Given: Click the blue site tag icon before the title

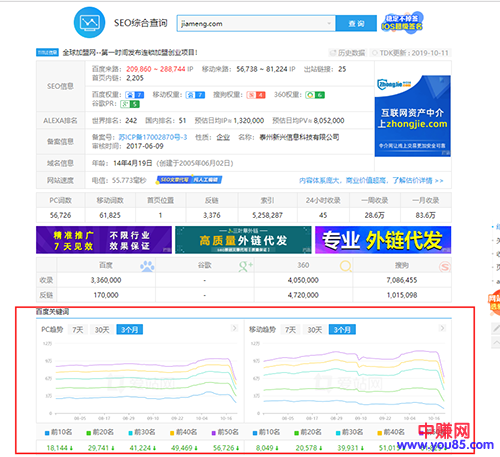Looking at the screenshot, I should coord(47,52).
